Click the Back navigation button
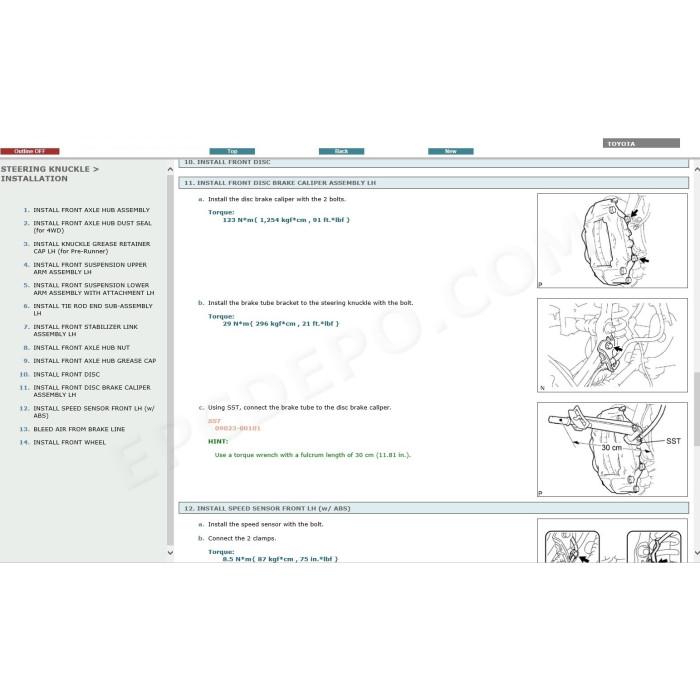700x700 pixels. 342,151
